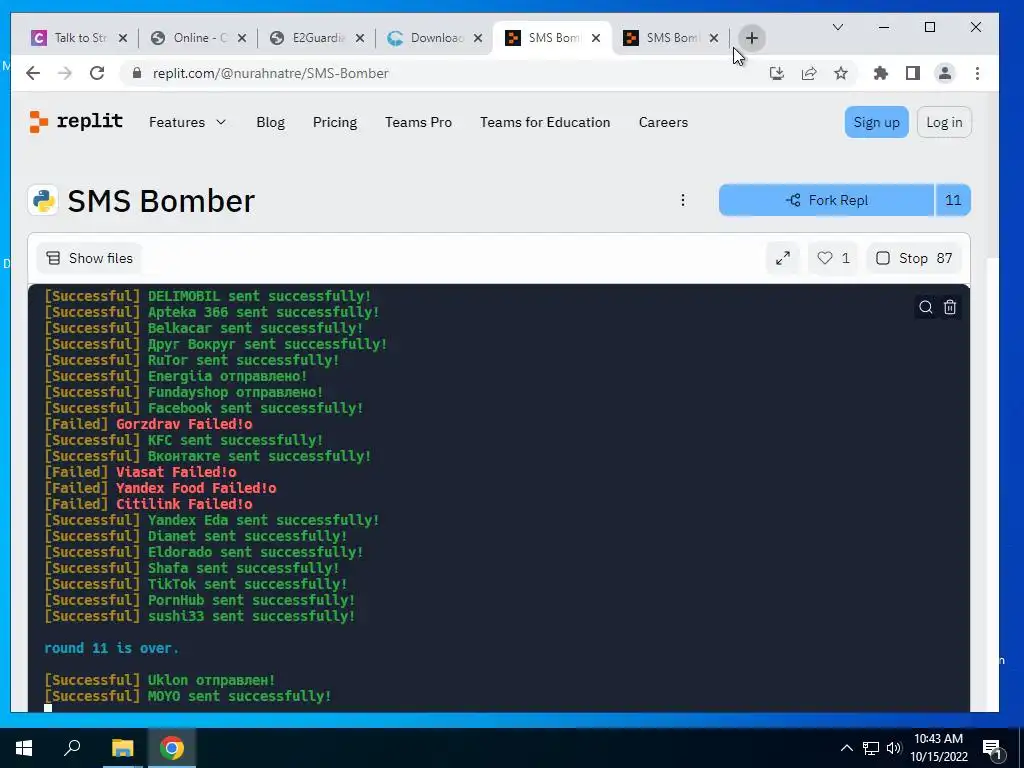Close the Talk to Str tab
Viewport: 1024px width, 768px height.
(x=123, y=38)
